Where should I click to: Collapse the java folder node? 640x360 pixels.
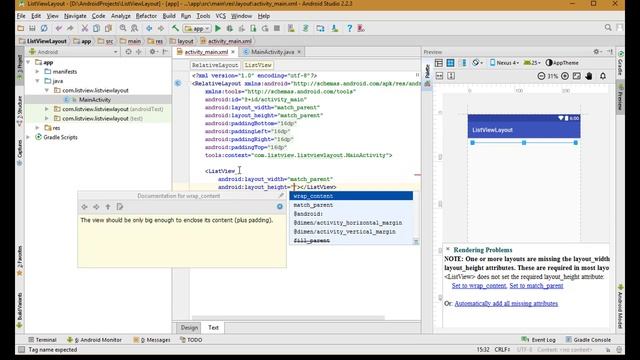point(38,81)
